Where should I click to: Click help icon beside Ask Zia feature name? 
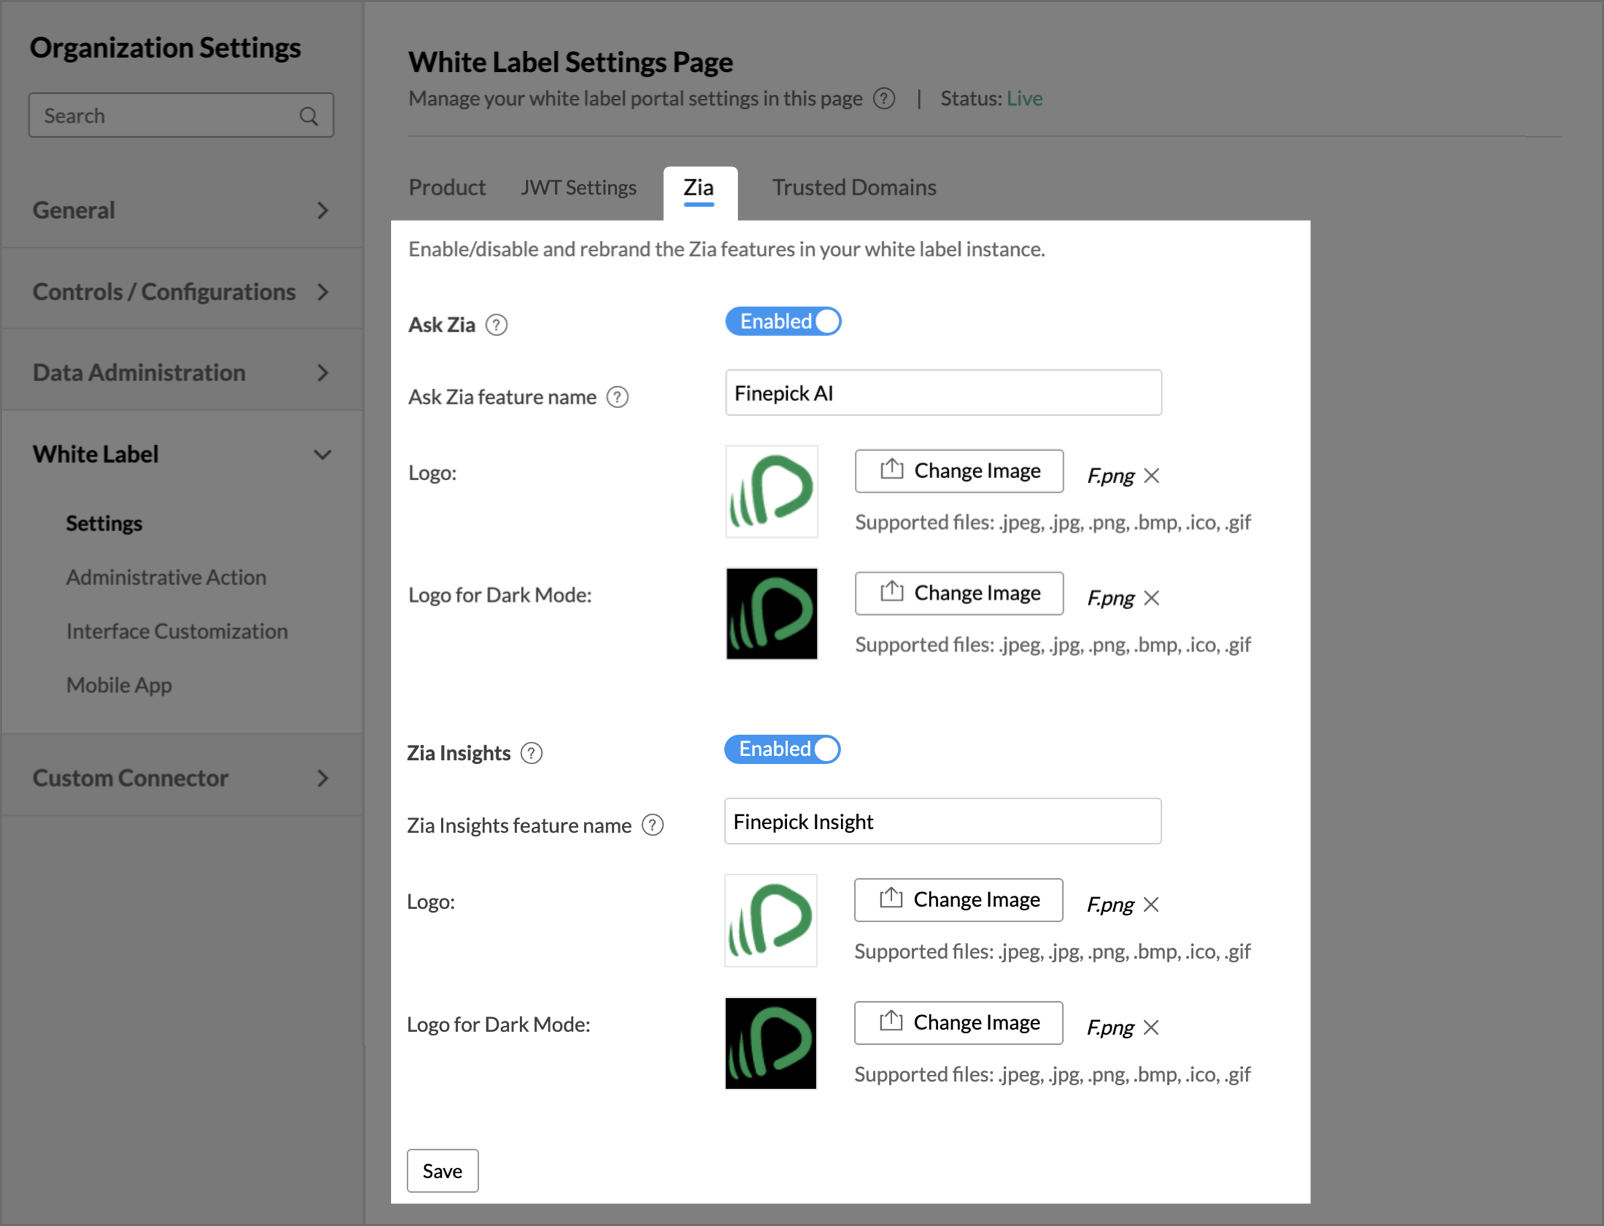pyautogui.click(x=618, y=397)
